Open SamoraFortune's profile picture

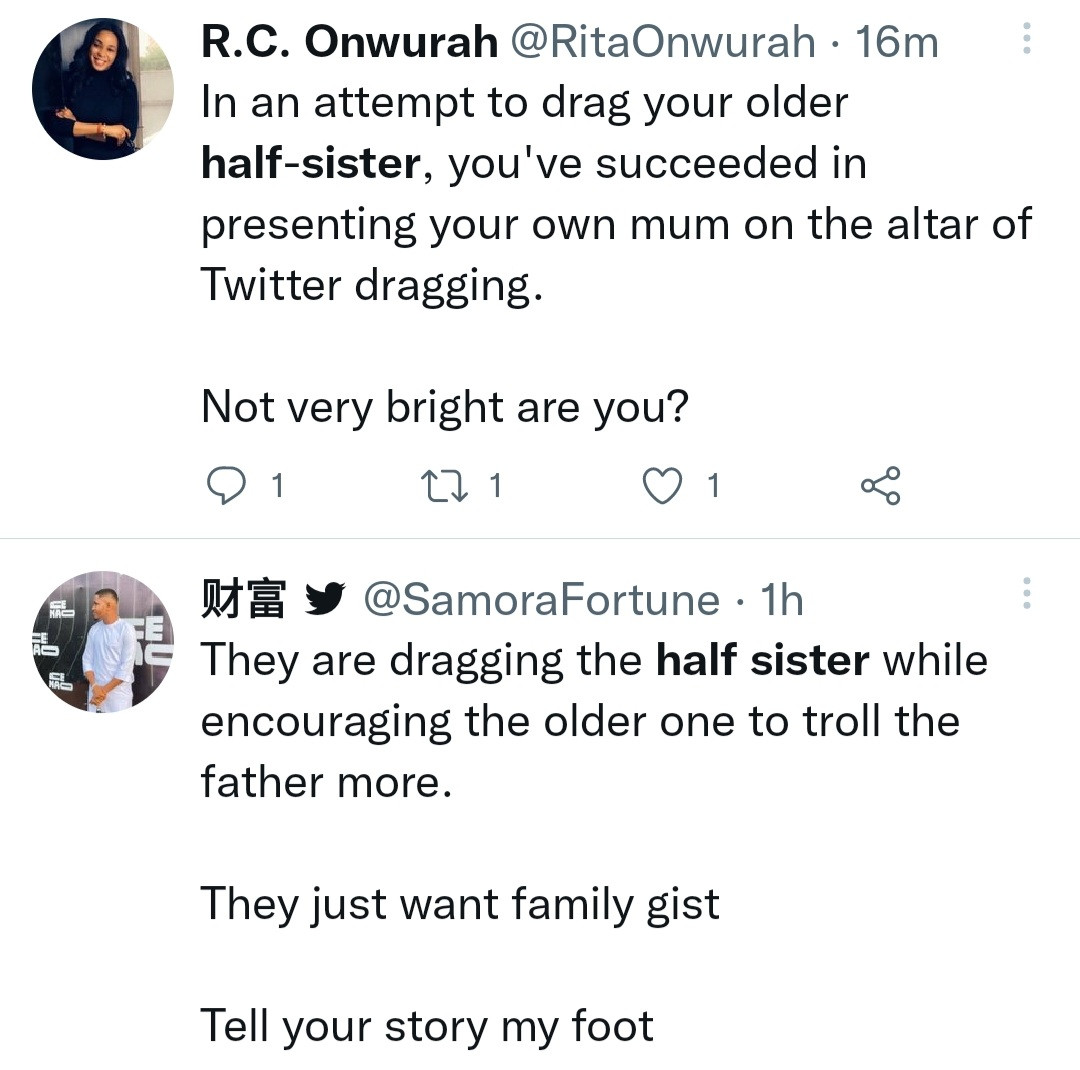tap(103, 642)
